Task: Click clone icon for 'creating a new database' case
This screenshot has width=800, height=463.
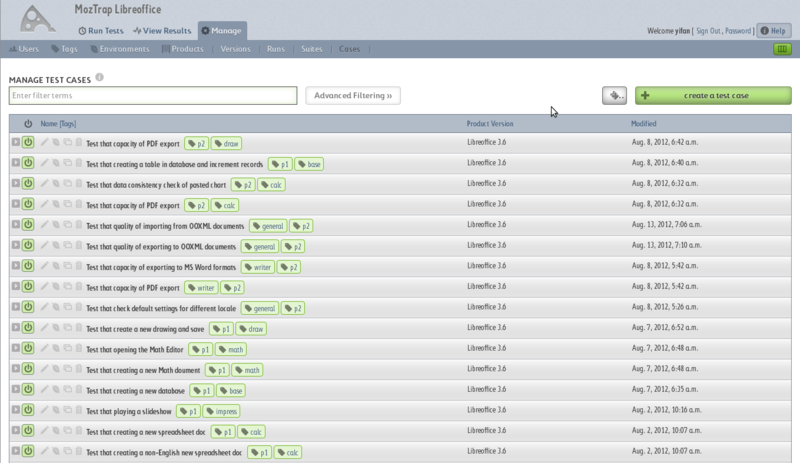Action: point(67,389)
